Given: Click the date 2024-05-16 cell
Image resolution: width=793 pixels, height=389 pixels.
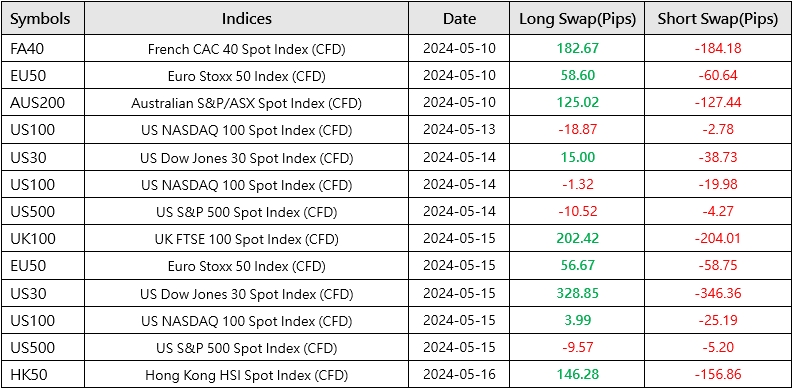Looking at the screenshot, I should [x=459, y=375].
